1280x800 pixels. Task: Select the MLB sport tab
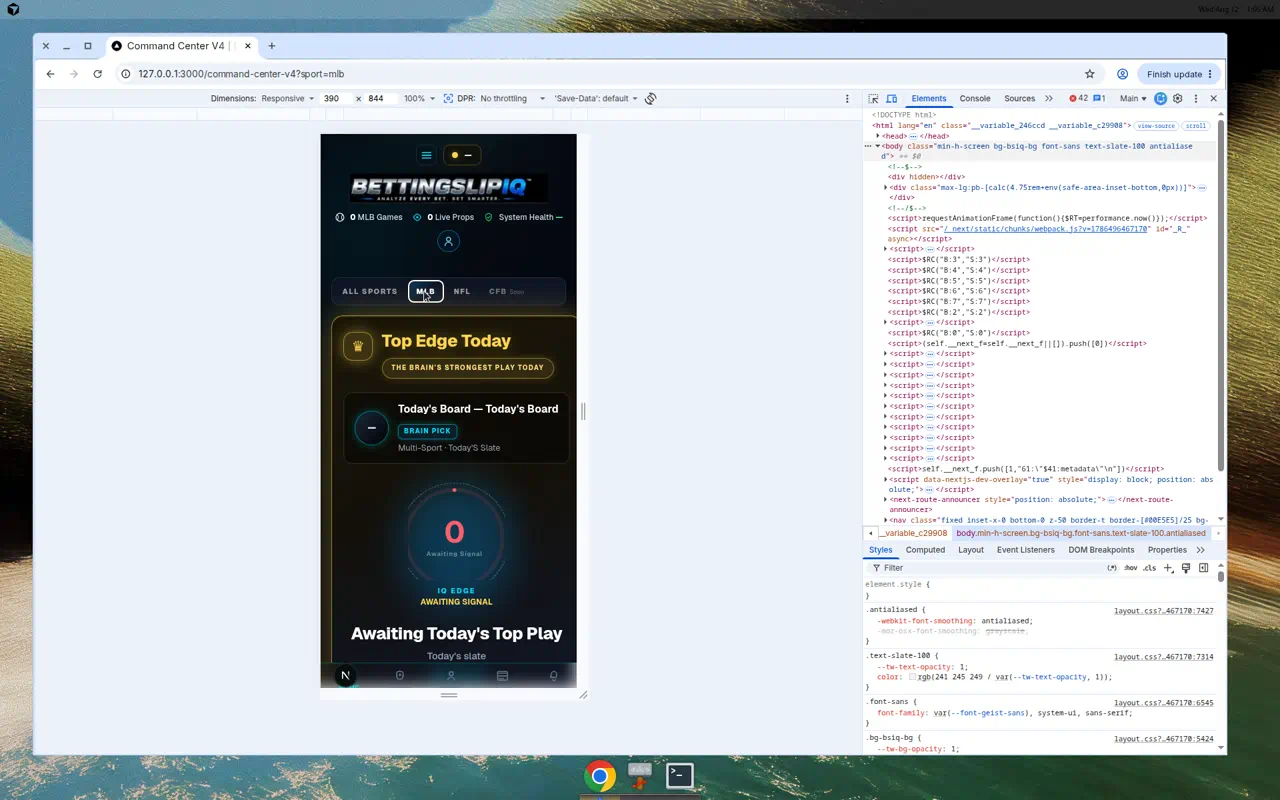[x=426, y=292]
